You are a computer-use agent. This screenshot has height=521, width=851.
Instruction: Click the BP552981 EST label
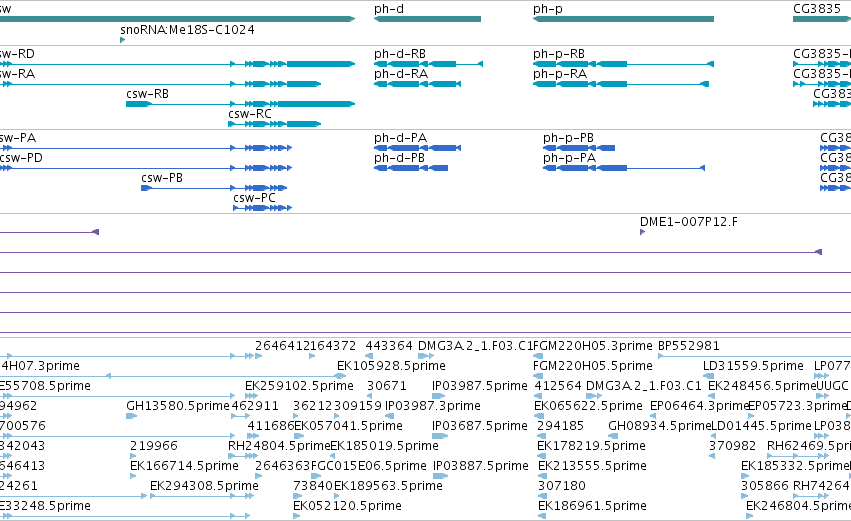click(688, 346)
